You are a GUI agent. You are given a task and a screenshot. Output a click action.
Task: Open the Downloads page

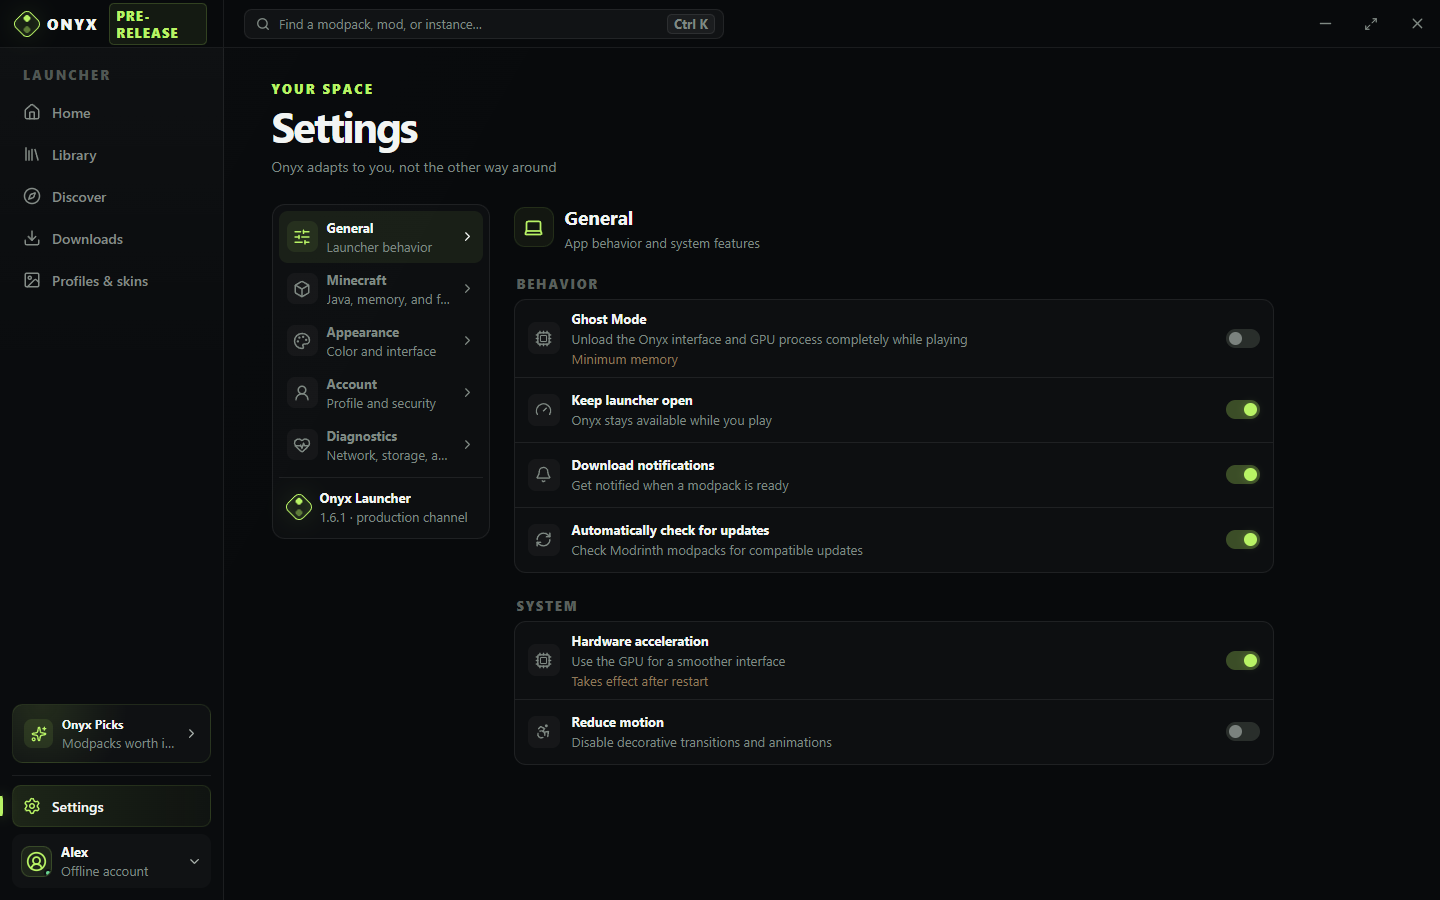pos(111,239)
